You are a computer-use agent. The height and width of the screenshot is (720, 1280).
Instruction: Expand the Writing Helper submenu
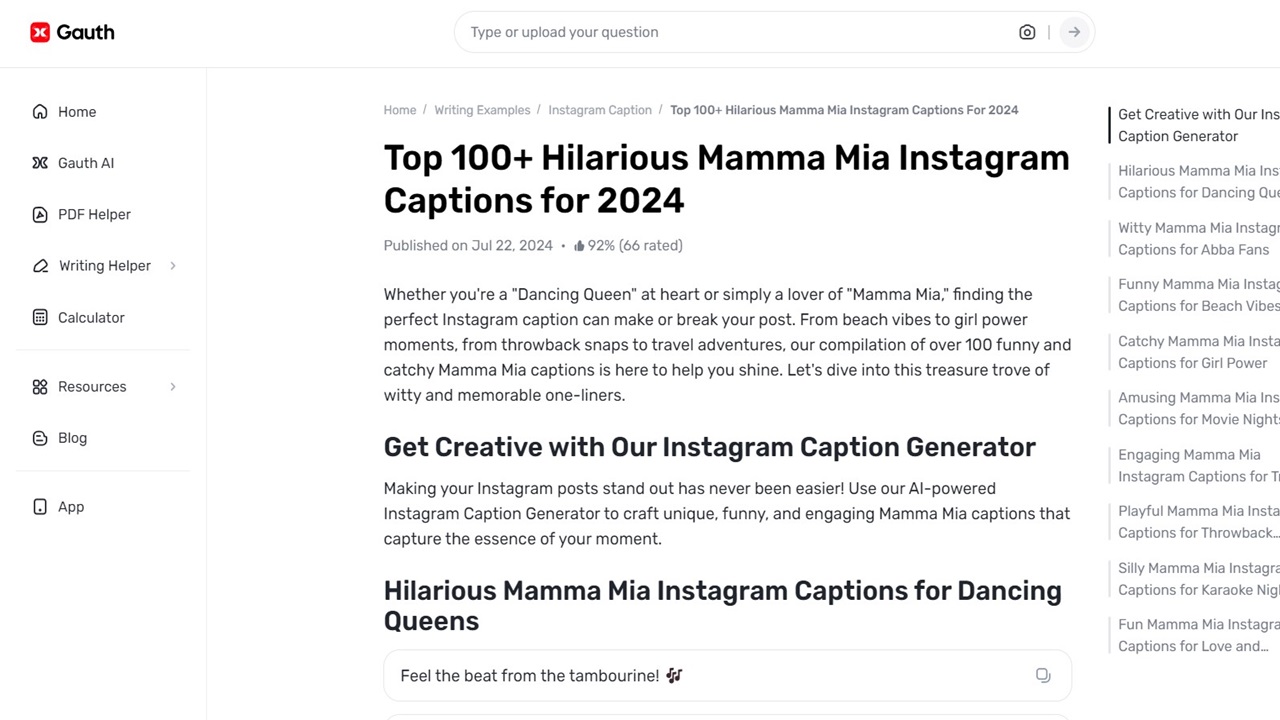[x=172, y=265]
